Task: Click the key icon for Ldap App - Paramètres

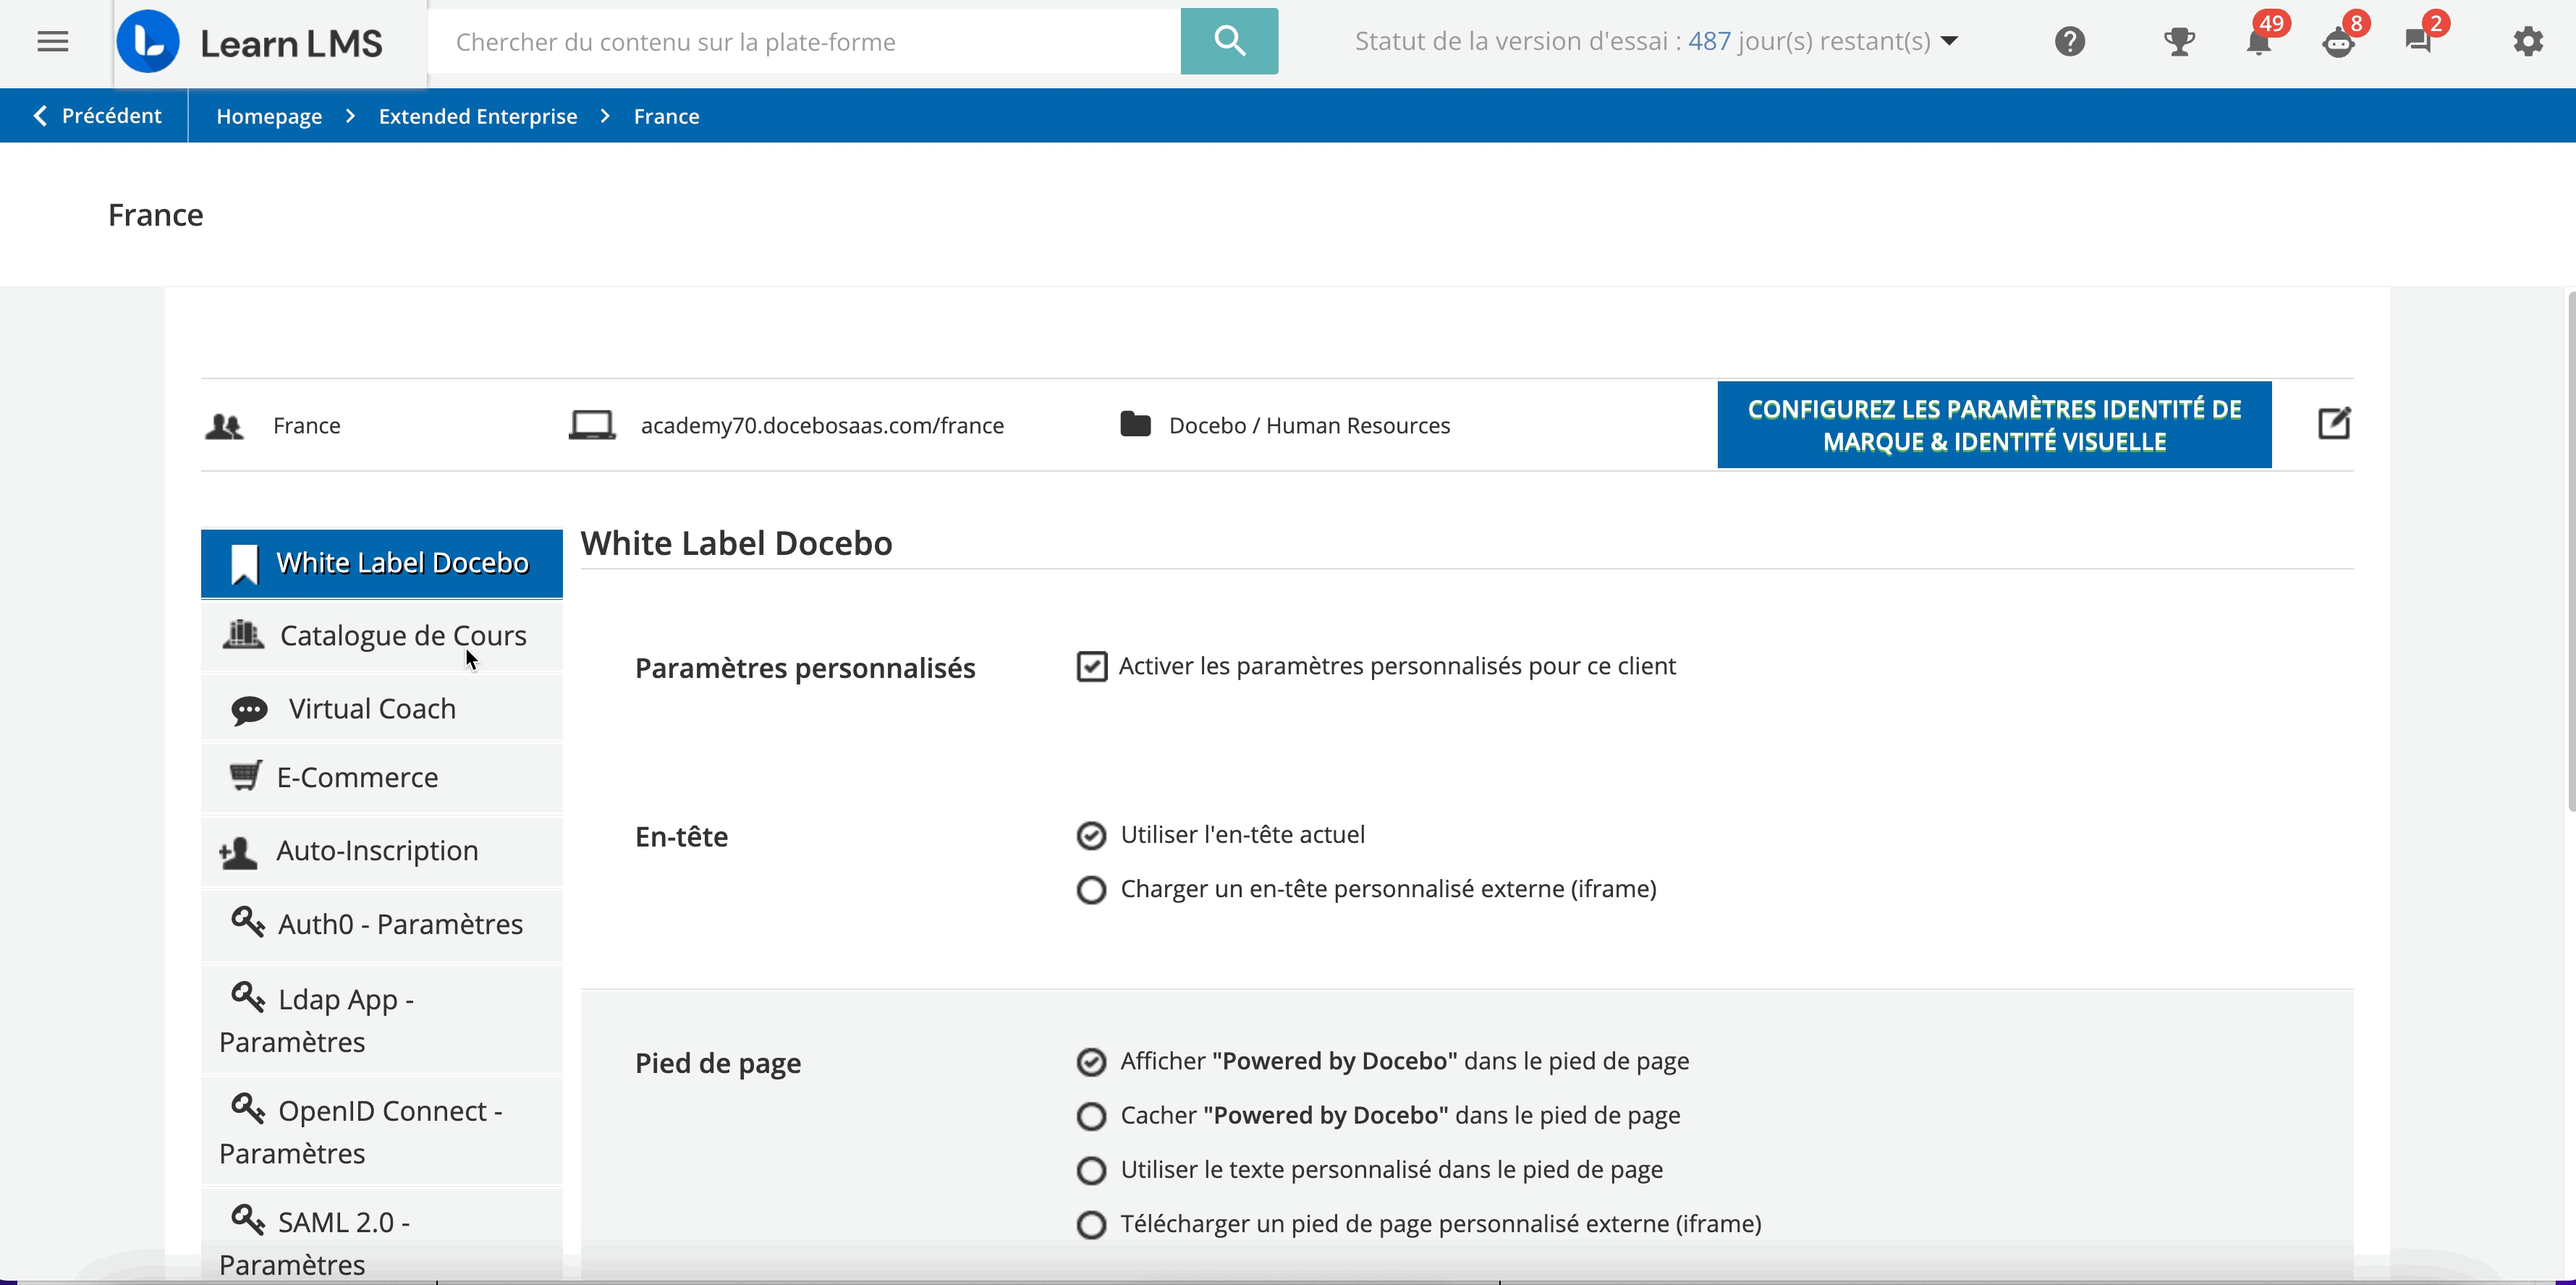Action: click(x=248, y=996)
